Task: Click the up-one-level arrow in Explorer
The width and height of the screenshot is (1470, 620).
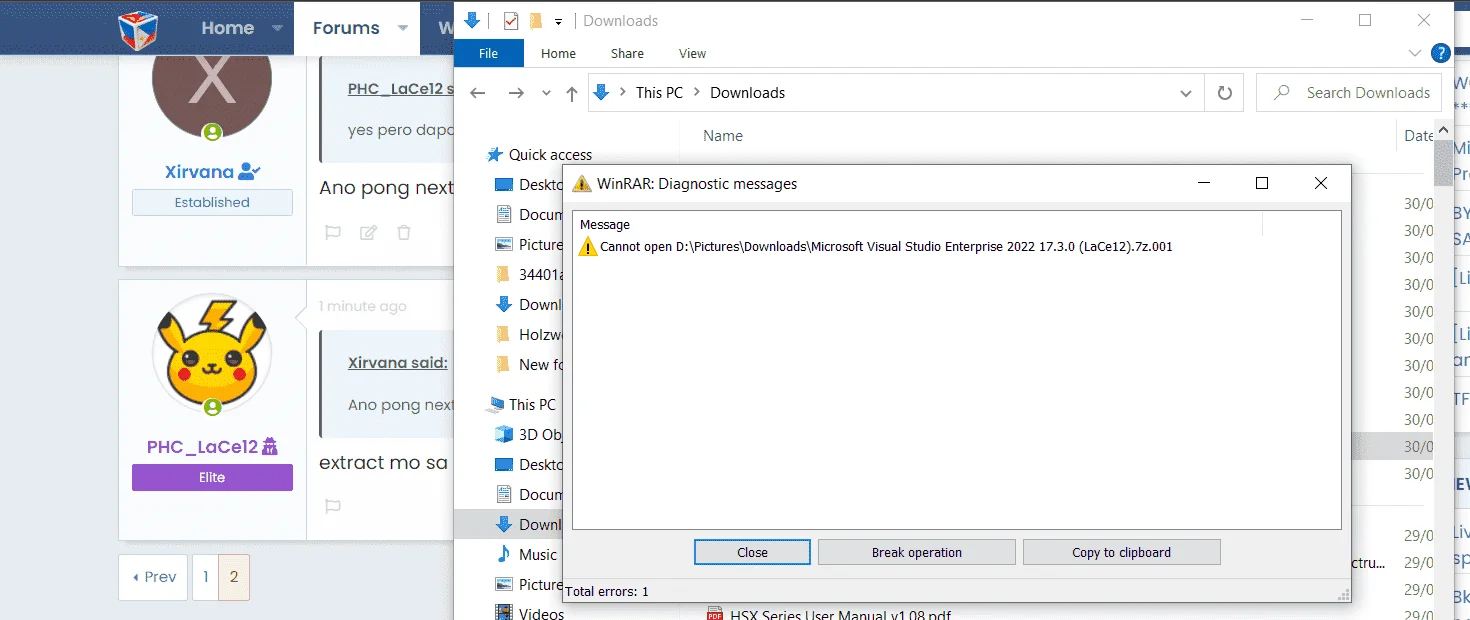Action: coord(572,93)
